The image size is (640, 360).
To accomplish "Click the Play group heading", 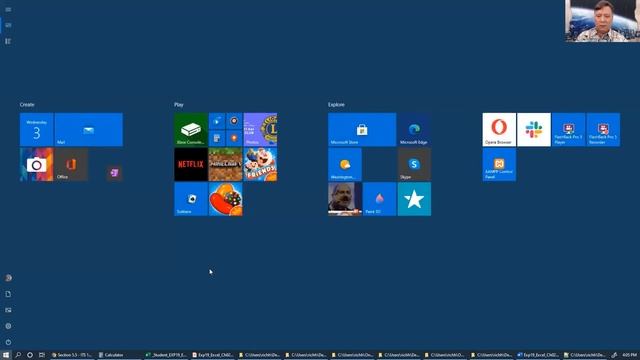I will [x=179, y=105].
